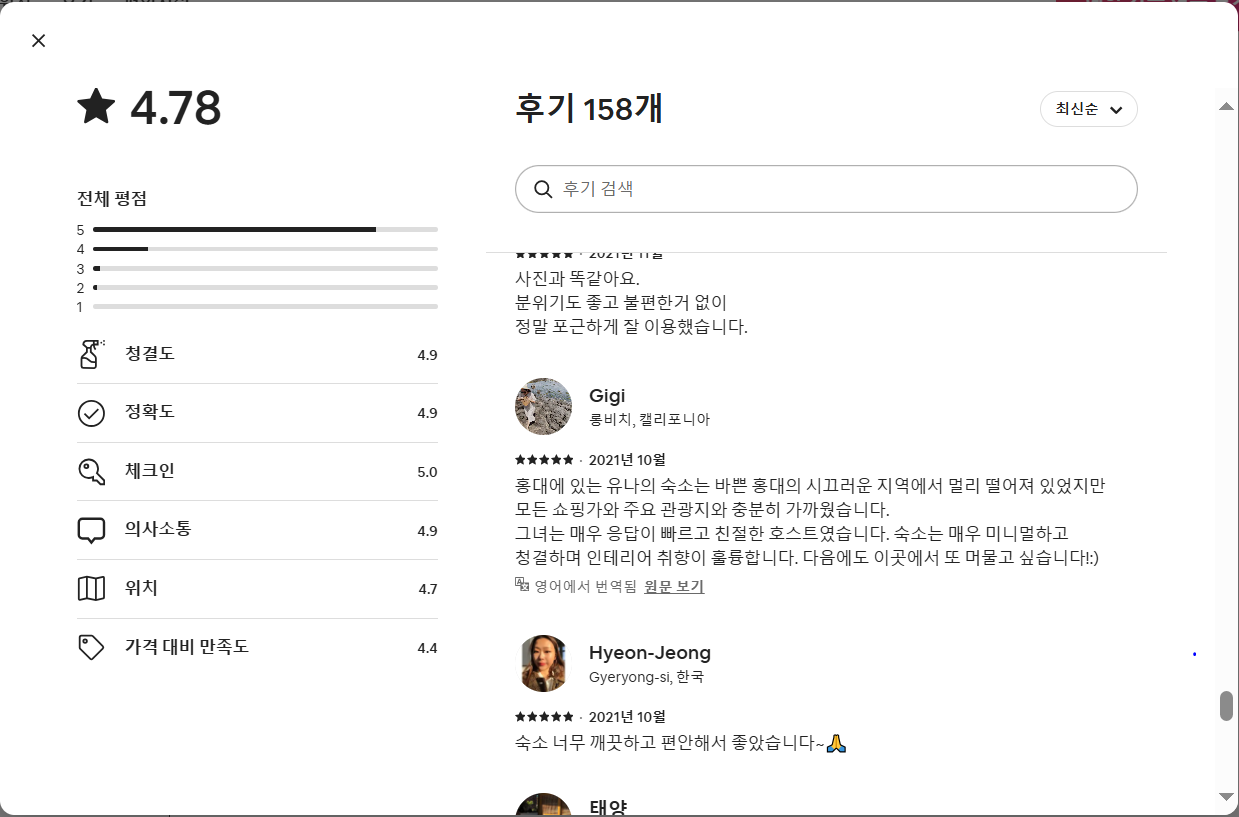This screenshot has width=1239, height=817.
Task: Click the scrollbar up arrow
Action: click(1226, 107)
